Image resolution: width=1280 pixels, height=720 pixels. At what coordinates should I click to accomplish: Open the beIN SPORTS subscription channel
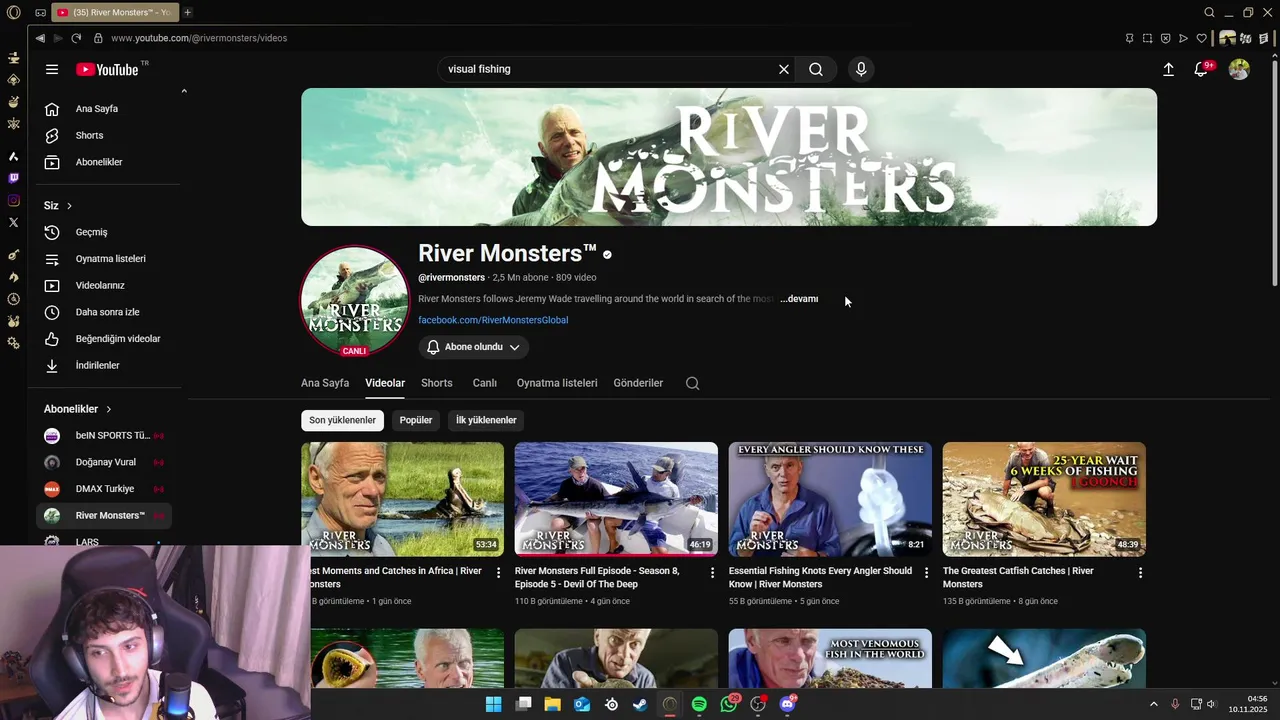click(x=104, y=436)
